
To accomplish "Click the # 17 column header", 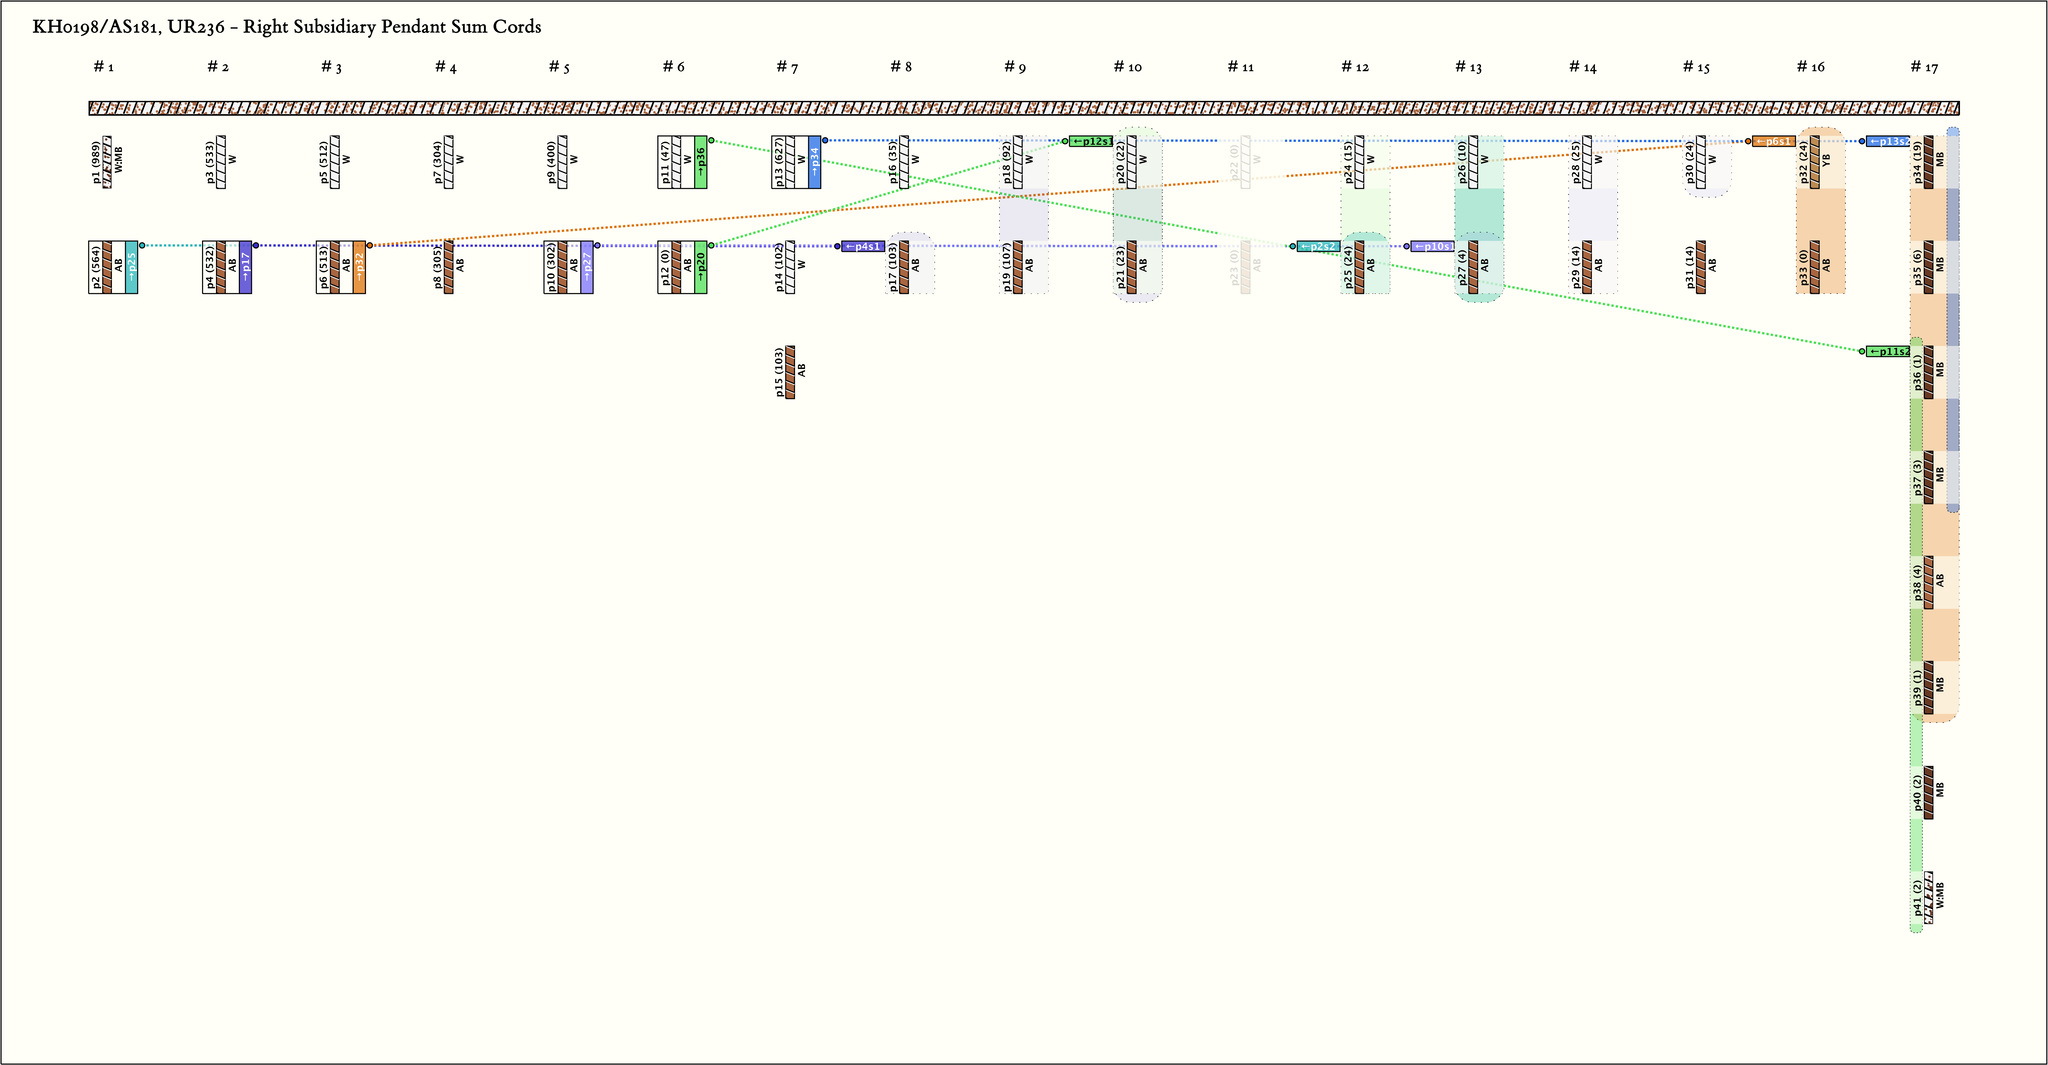I will 1924,67.
